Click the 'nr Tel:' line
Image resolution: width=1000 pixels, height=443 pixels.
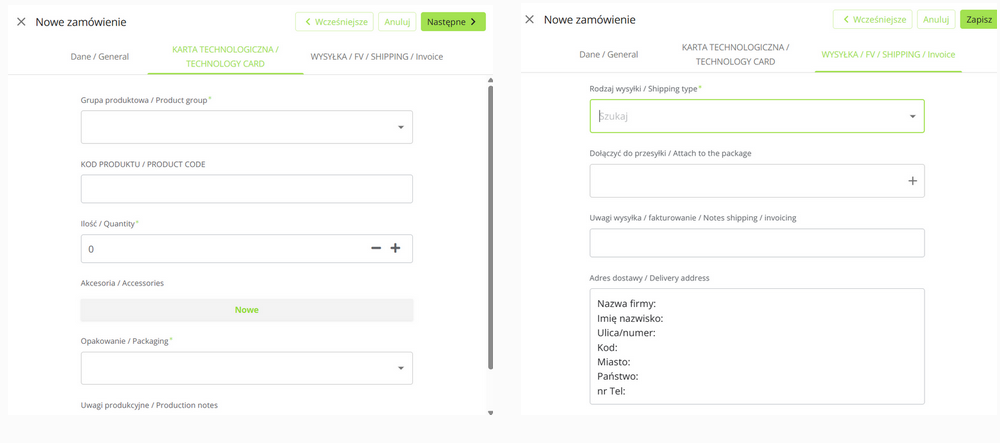coord(611,391)
